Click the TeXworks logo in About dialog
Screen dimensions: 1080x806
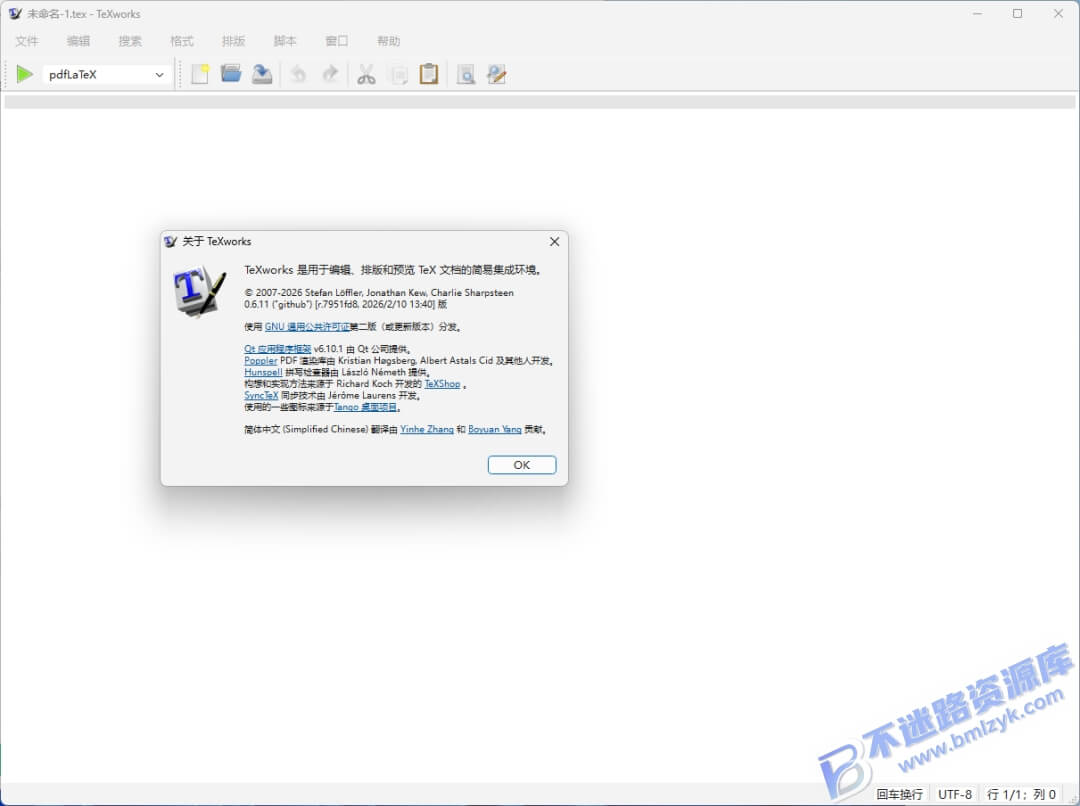click(x=199, y=291)
